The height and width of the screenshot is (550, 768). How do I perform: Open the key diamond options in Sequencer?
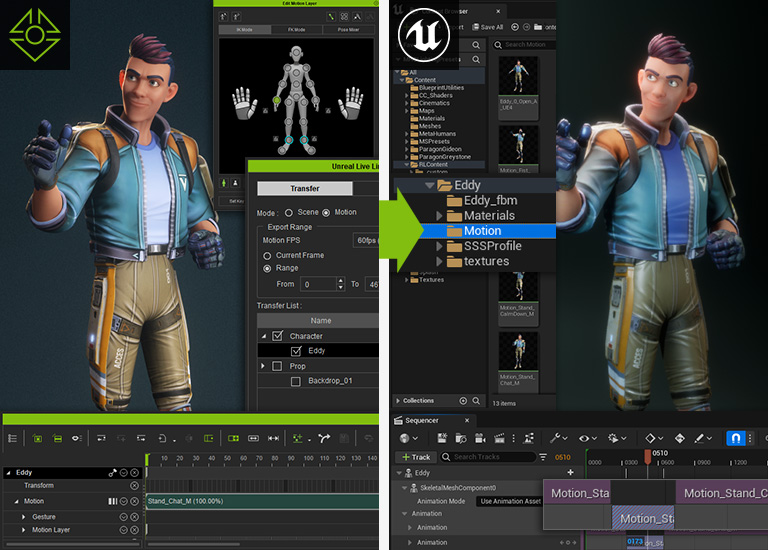[x=654, y=438]
